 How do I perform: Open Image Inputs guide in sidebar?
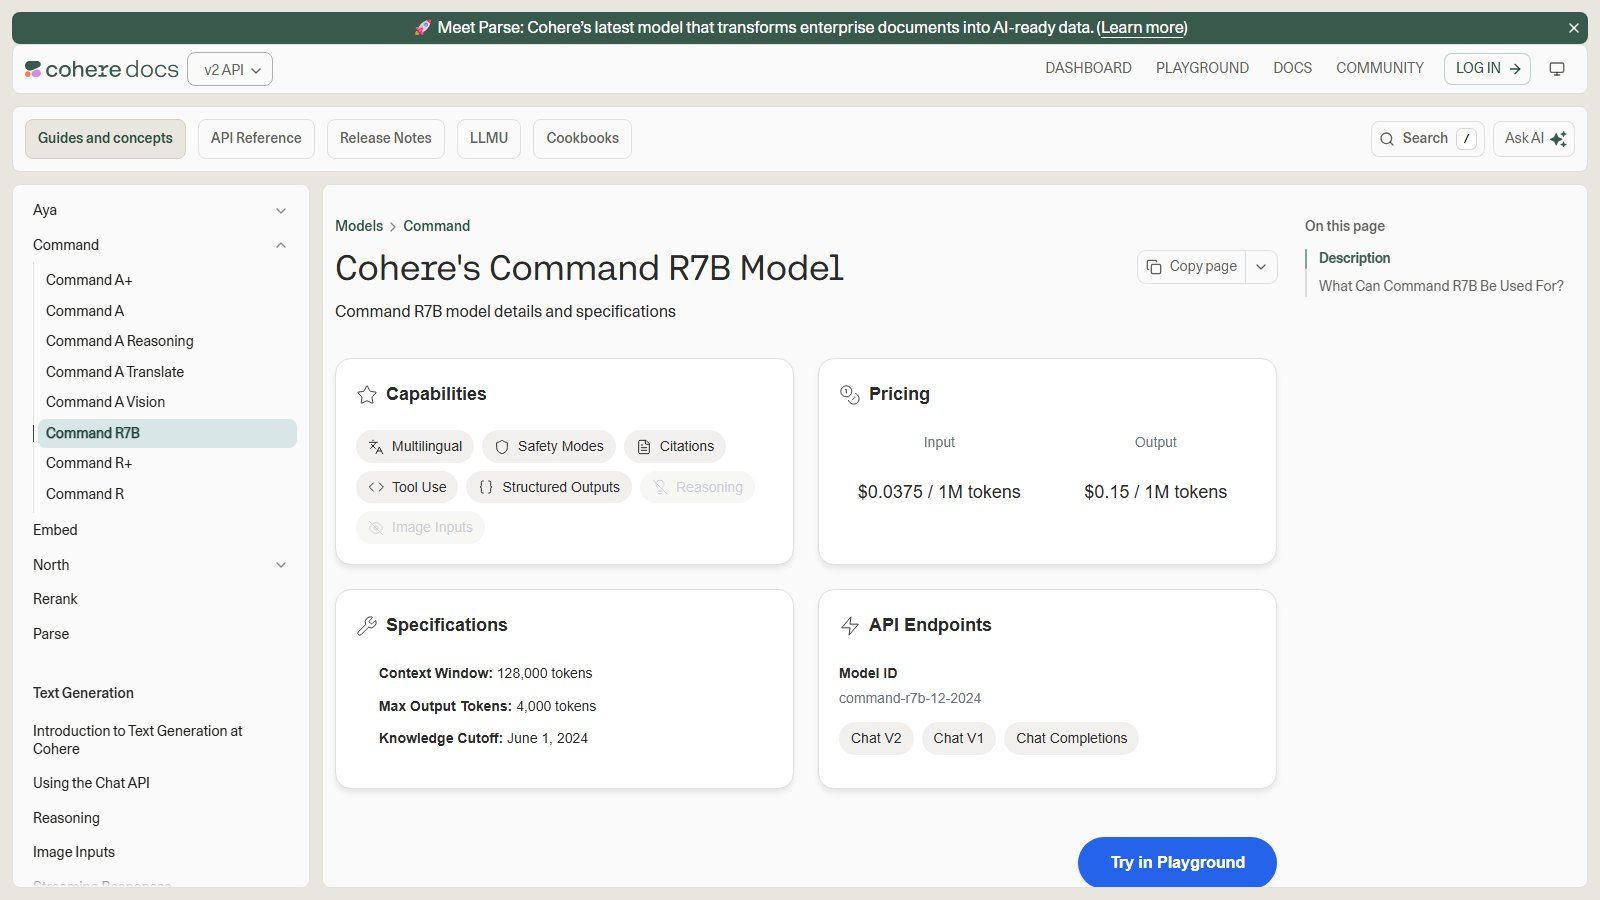(74, 852)
